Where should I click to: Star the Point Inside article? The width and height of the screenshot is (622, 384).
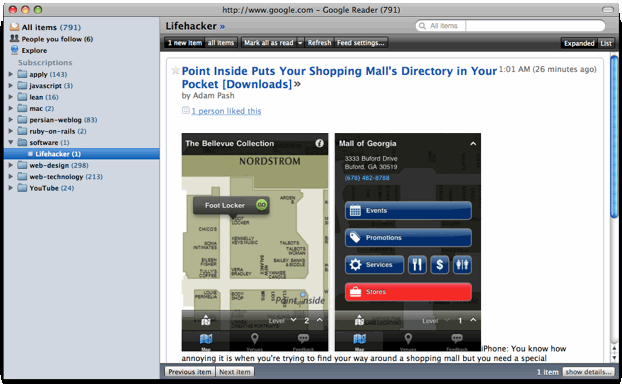175,71
